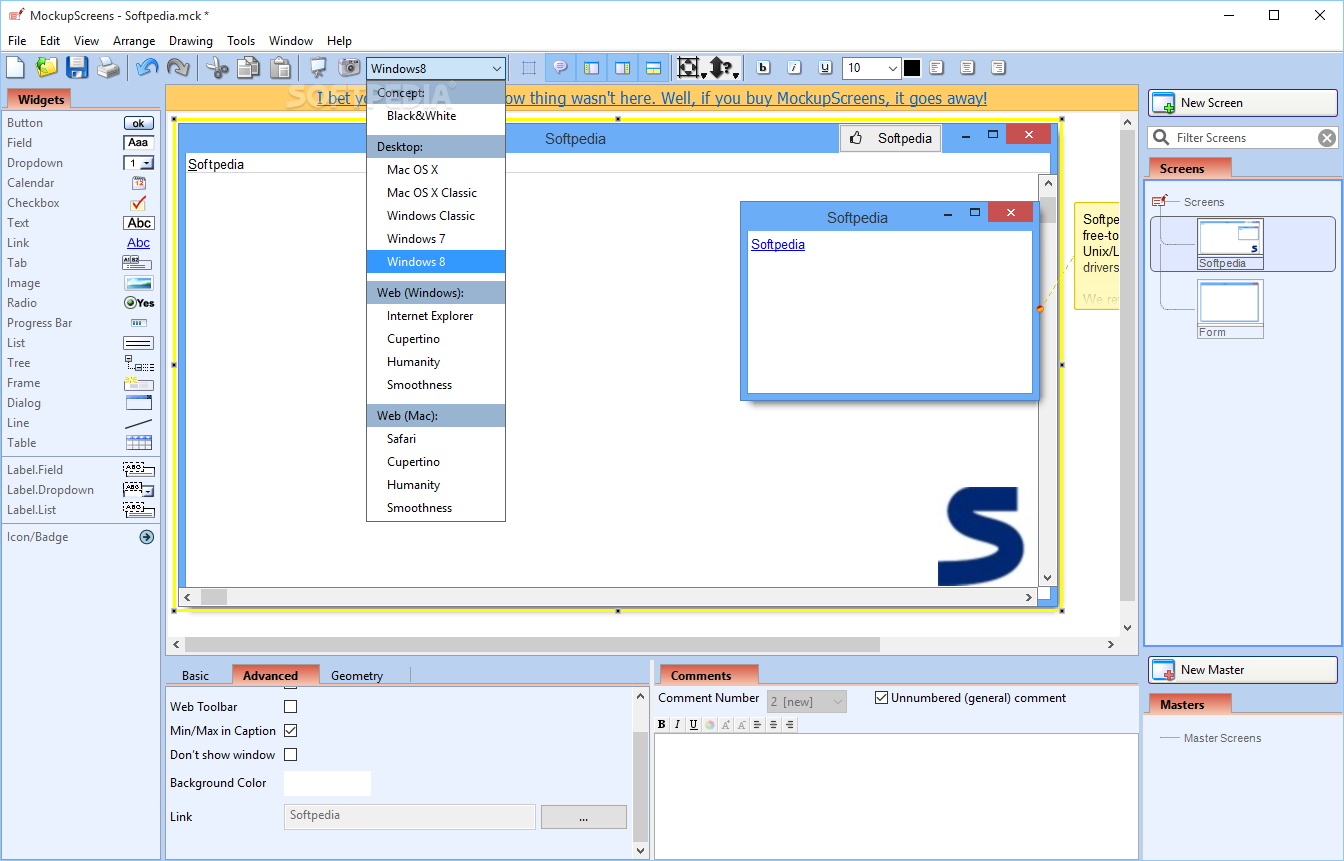Open the Drawing menu
The image size is (1344, 861).
click(x=191, y=41)
